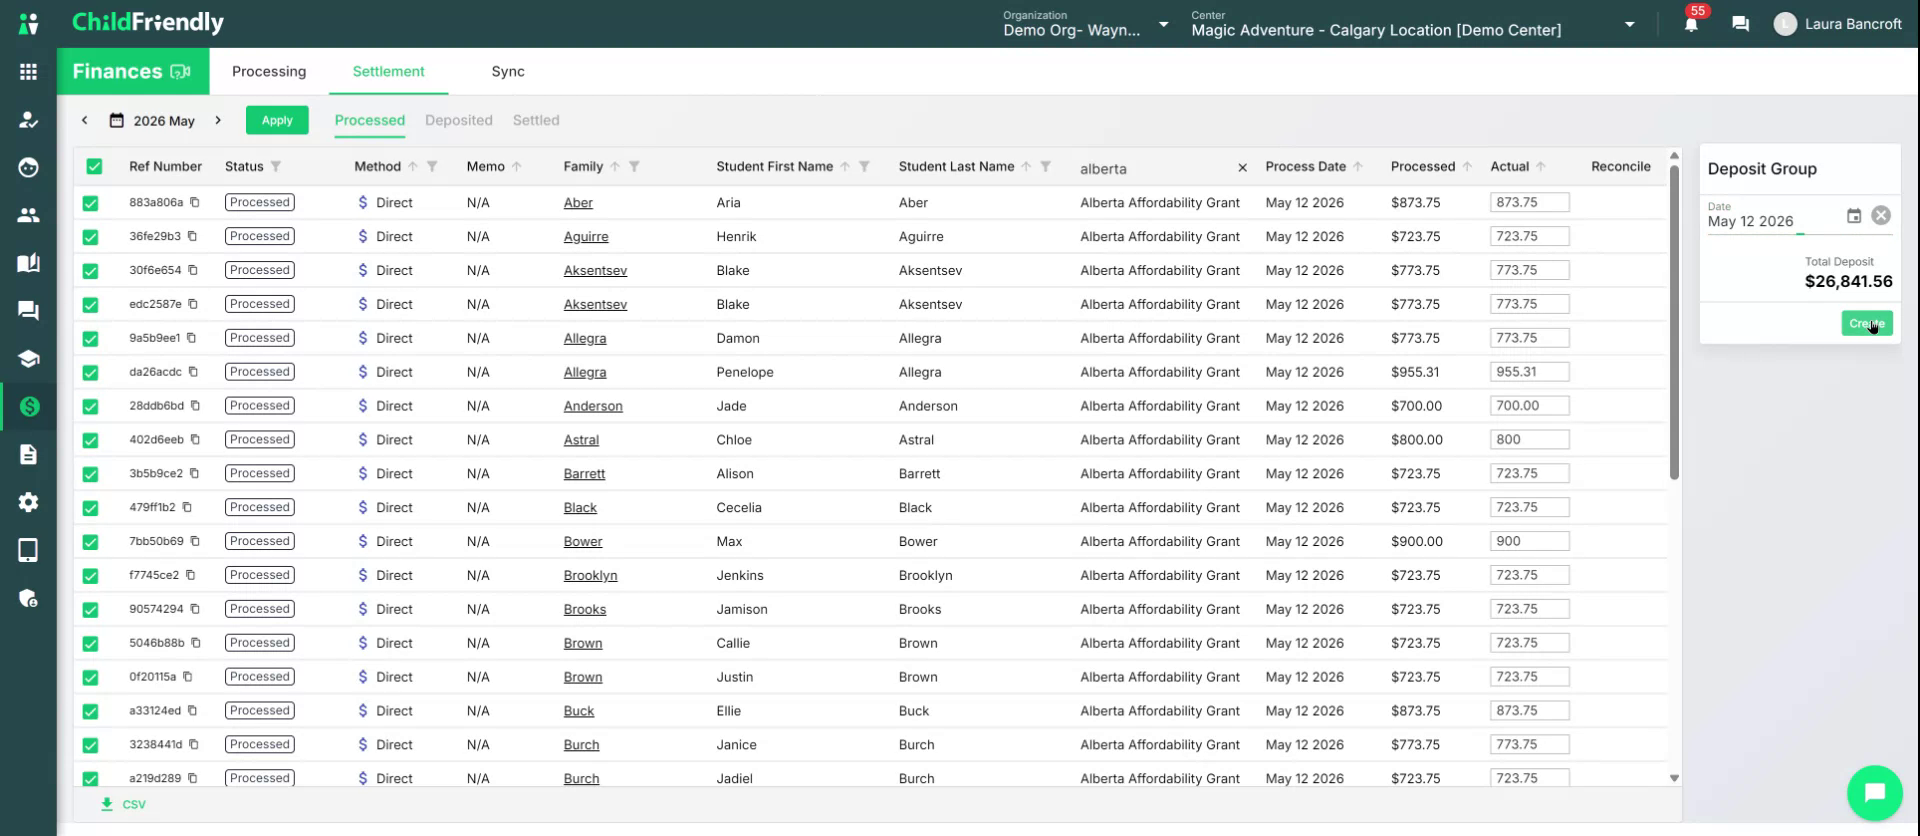This screenshot has height=836, width=1920.
Task: Filter the Status column
Action: (x=276, y=167)
